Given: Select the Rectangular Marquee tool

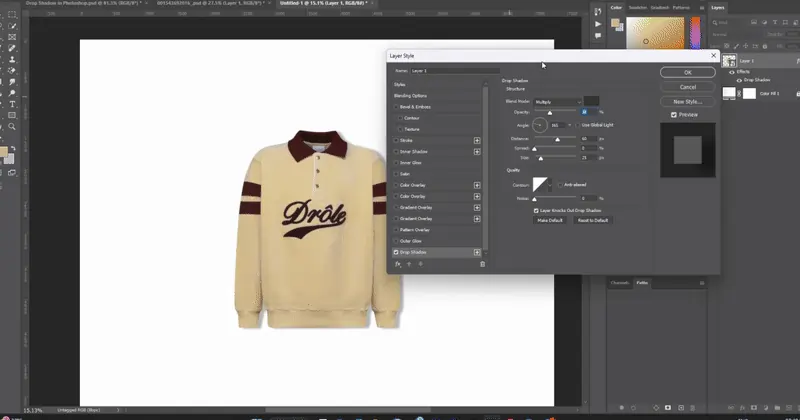Looking at the screenshot, I should tap(12, 15).
